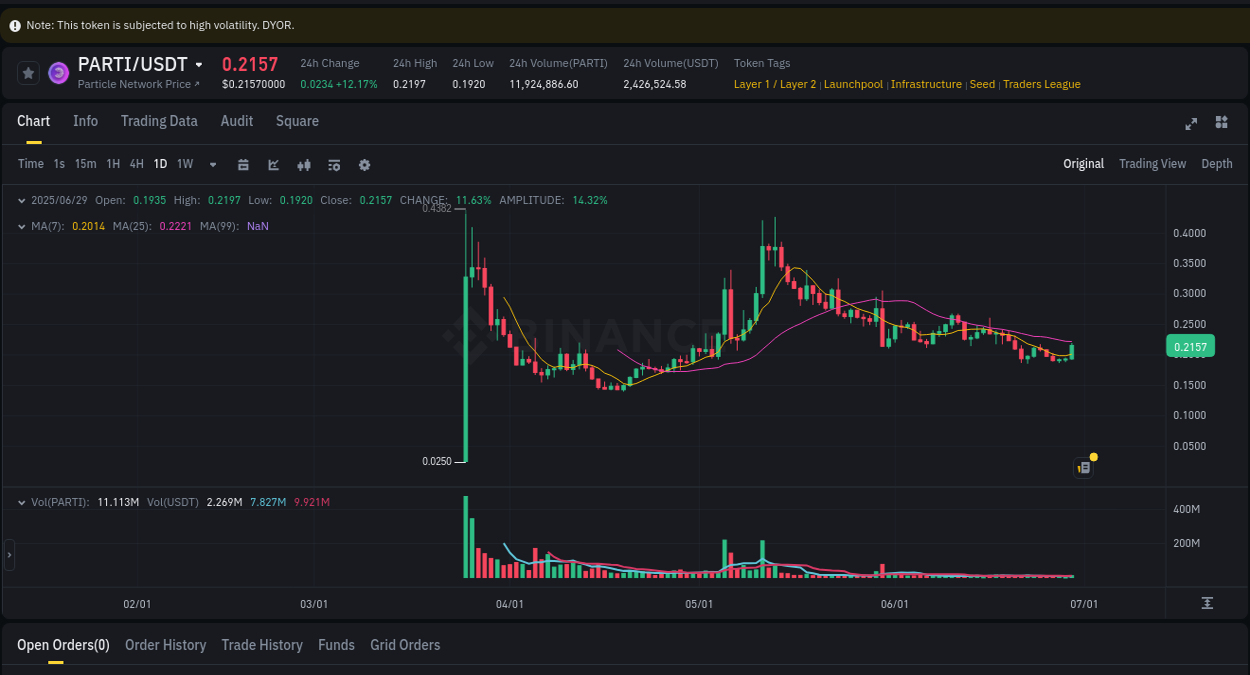Select the candlestick chart icon
Screen dimensions: 1250x675
click(304, 164)
